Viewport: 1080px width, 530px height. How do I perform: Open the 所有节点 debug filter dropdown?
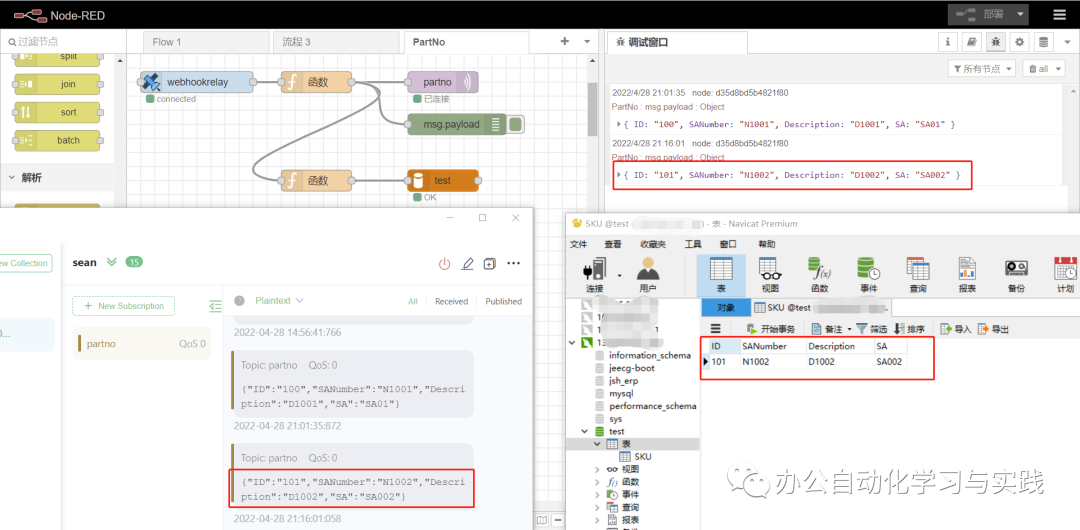tap(982, 68)
